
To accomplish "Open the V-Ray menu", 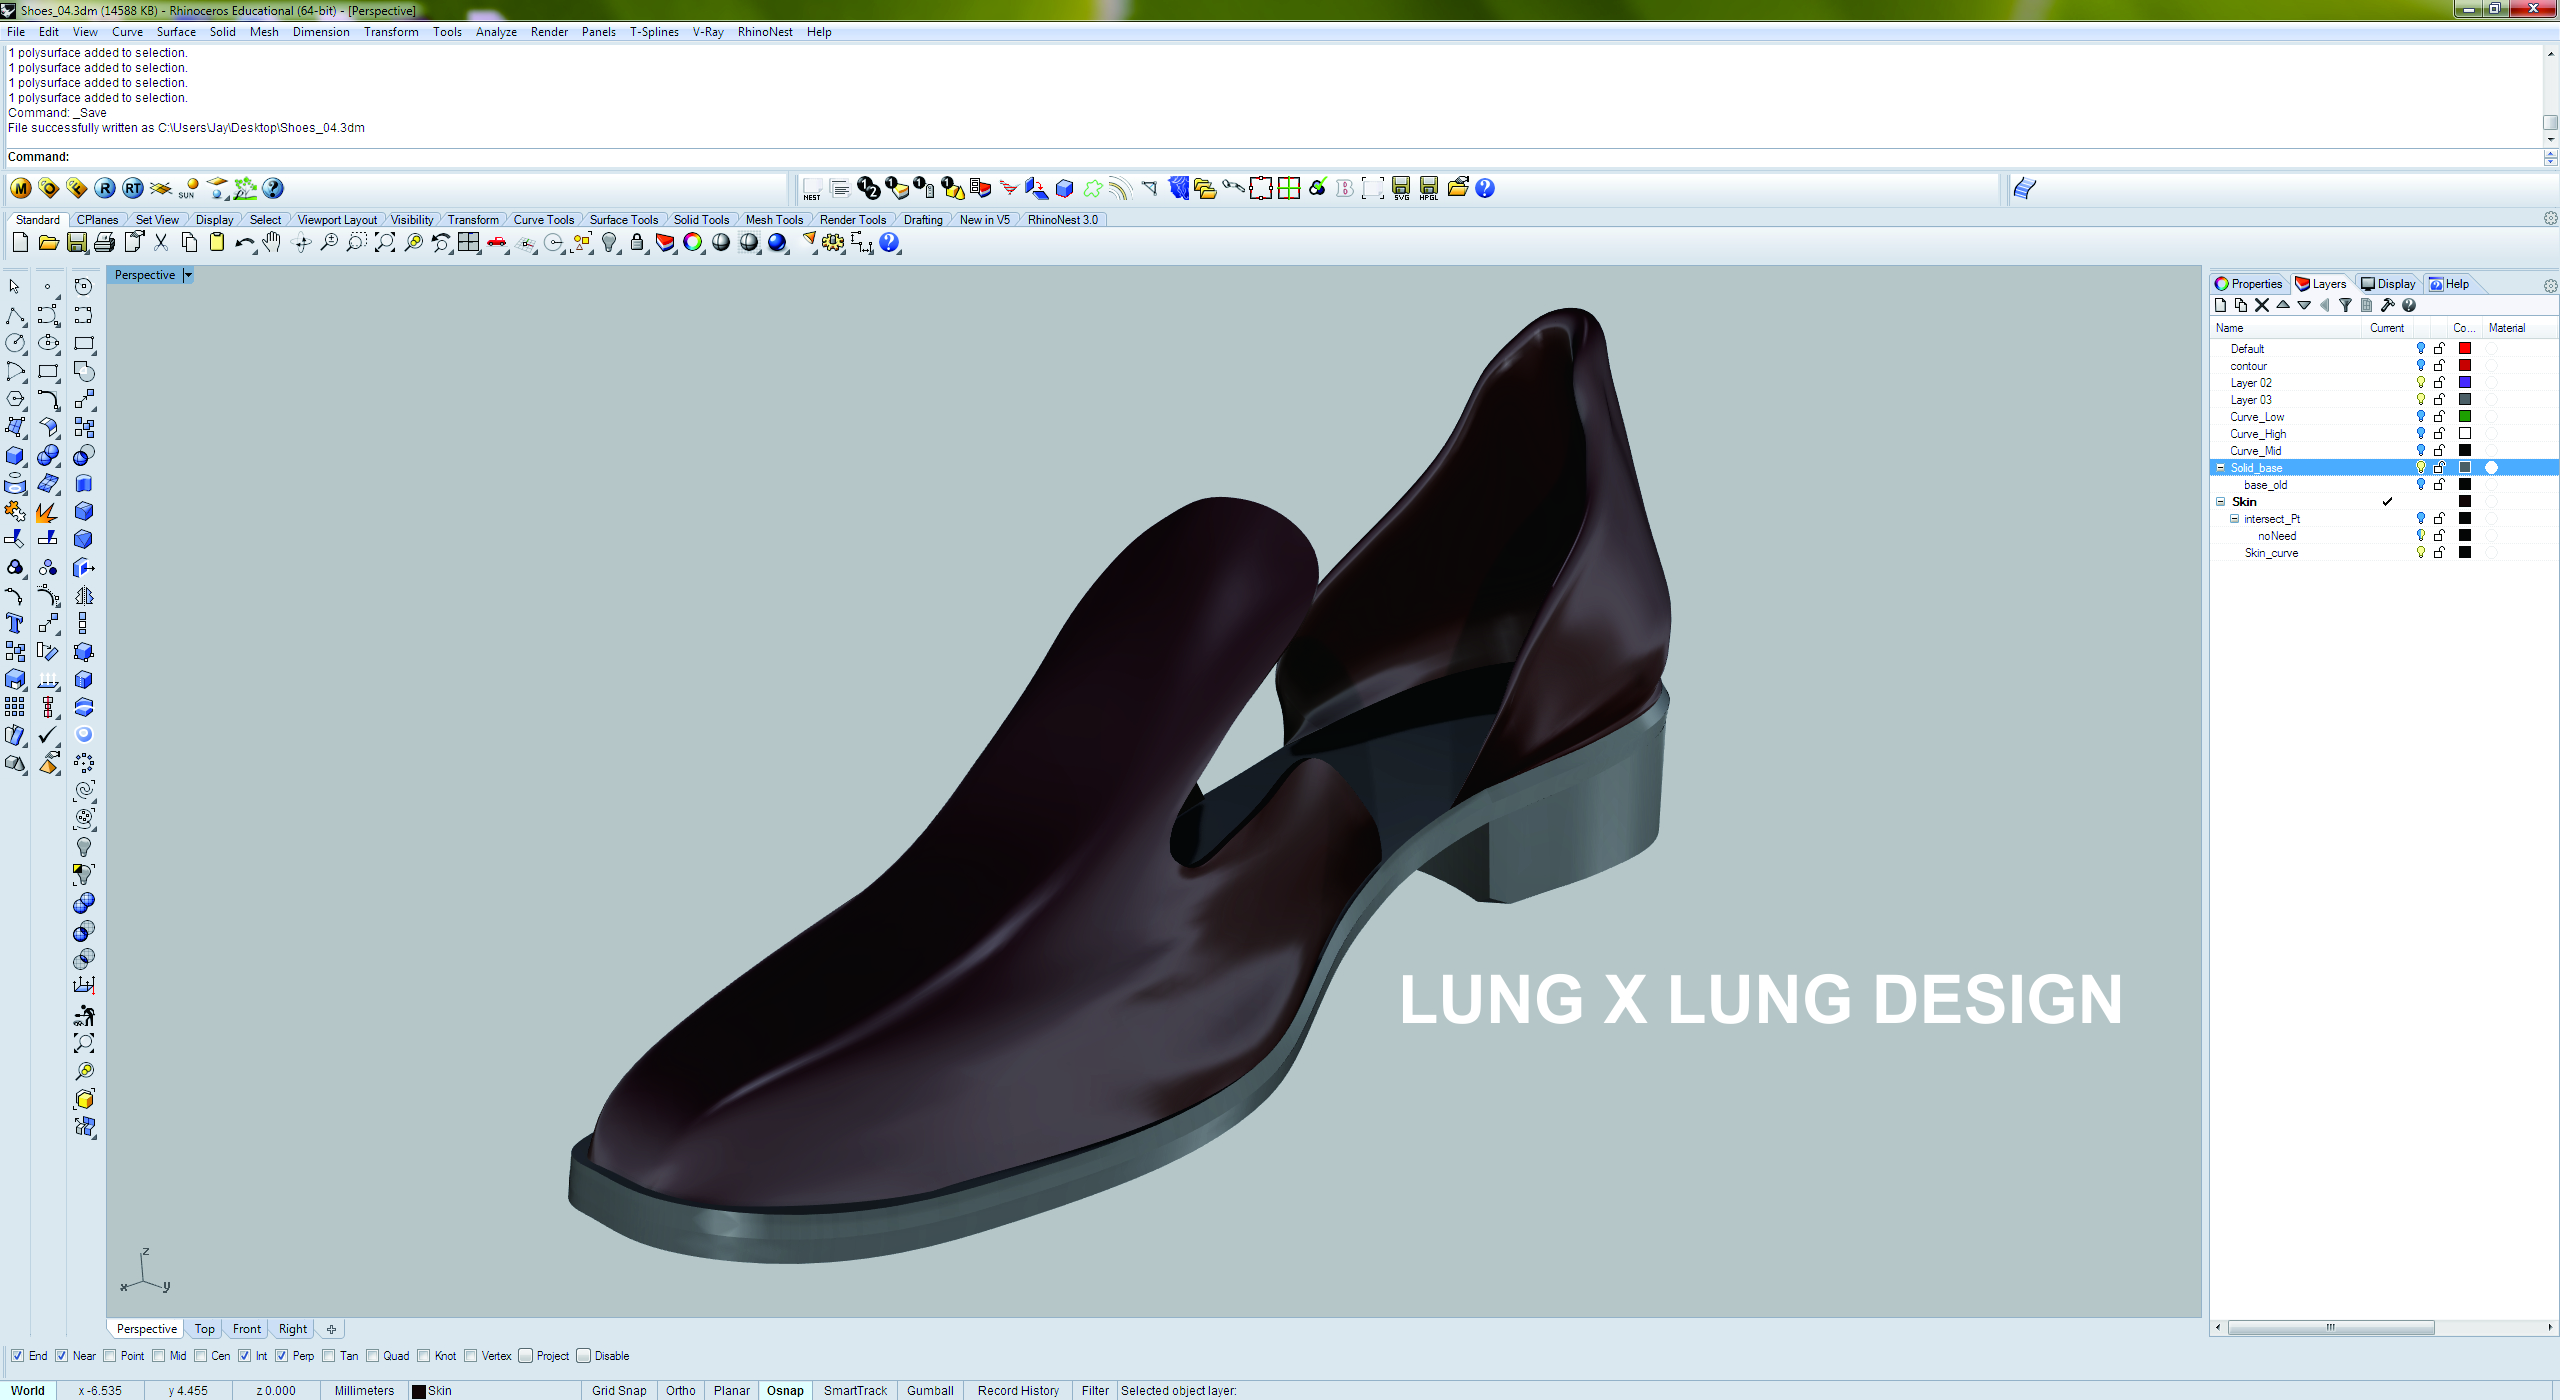I will 708,32.
